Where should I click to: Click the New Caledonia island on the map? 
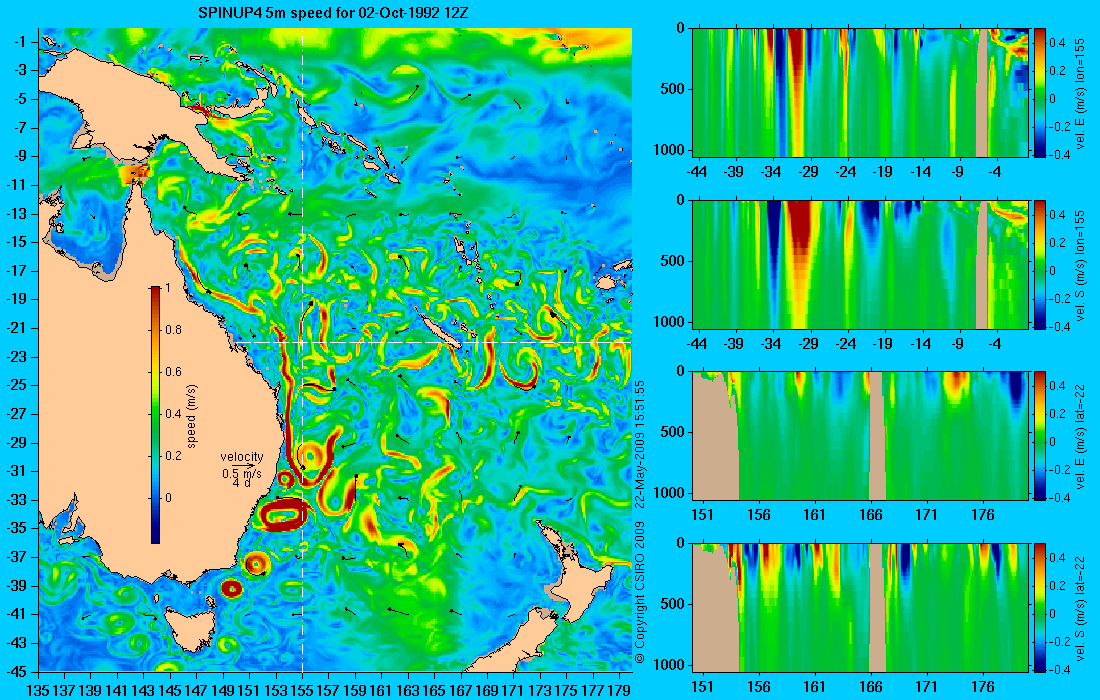tap(438, 329)
